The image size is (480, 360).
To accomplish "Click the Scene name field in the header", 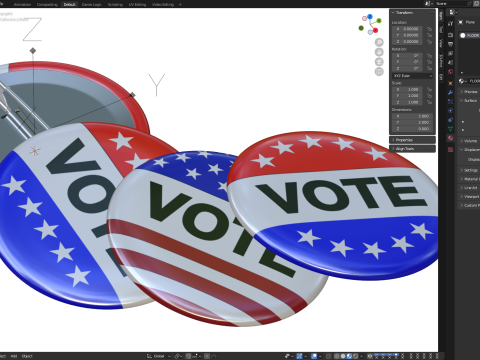I will (x=452, y=3).
